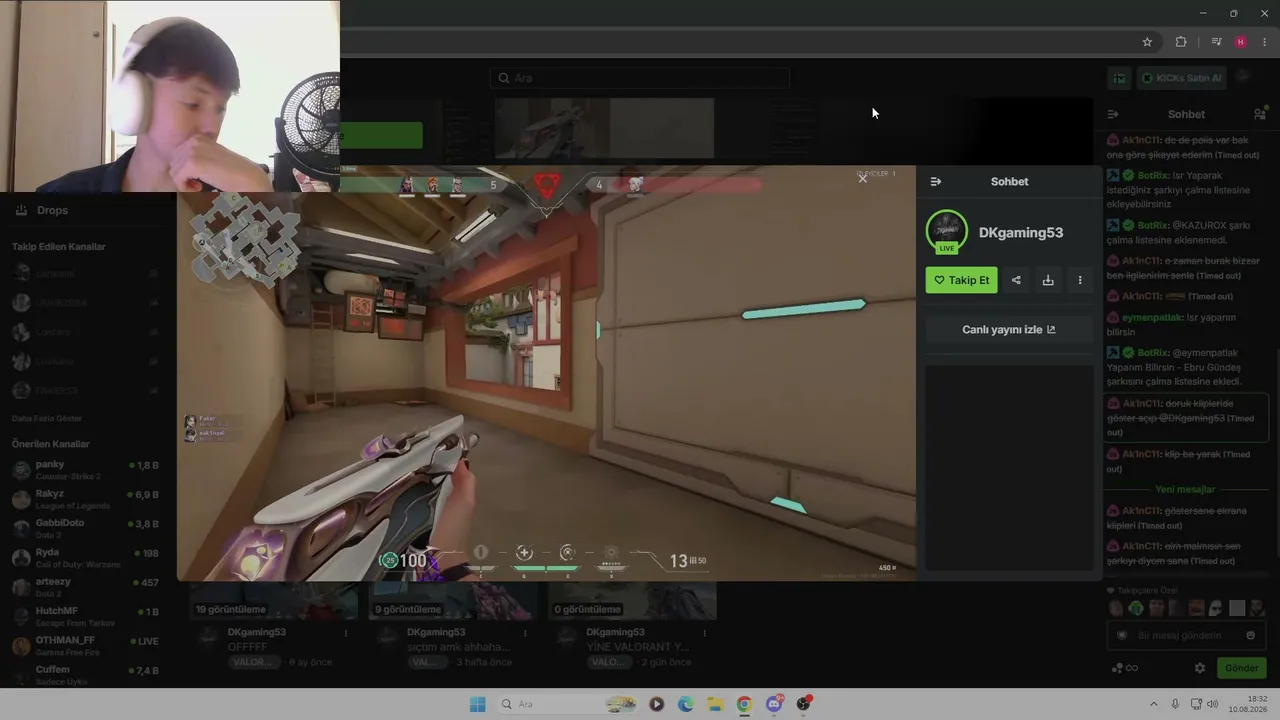Open DKgaming53 channel name in popup
1280x720 pixels.
(1021, 233)
